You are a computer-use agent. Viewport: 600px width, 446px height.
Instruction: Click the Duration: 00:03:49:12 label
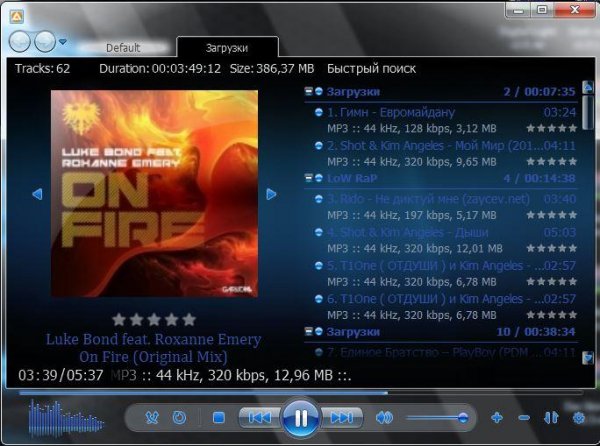pyautogui.click(x=160, y=69)
